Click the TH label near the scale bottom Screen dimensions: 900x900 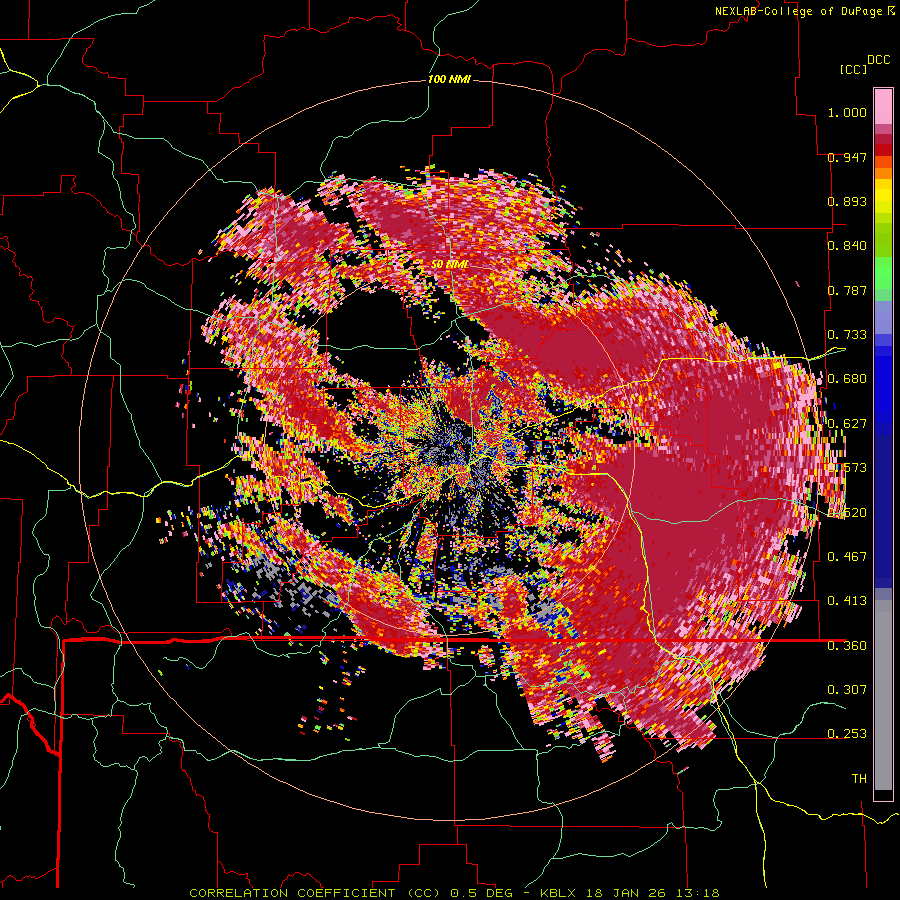[859, 778]
